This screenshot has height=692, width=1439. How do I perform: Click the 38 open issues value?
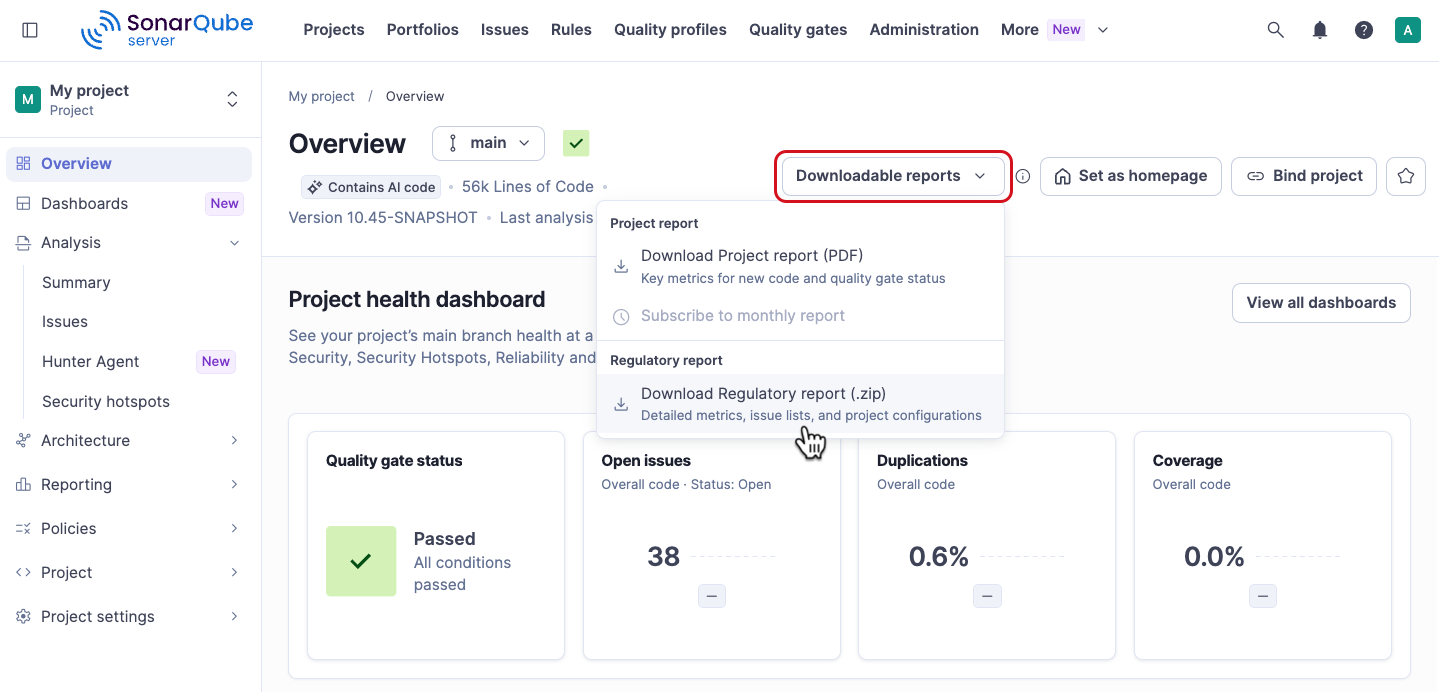point(663,557)
